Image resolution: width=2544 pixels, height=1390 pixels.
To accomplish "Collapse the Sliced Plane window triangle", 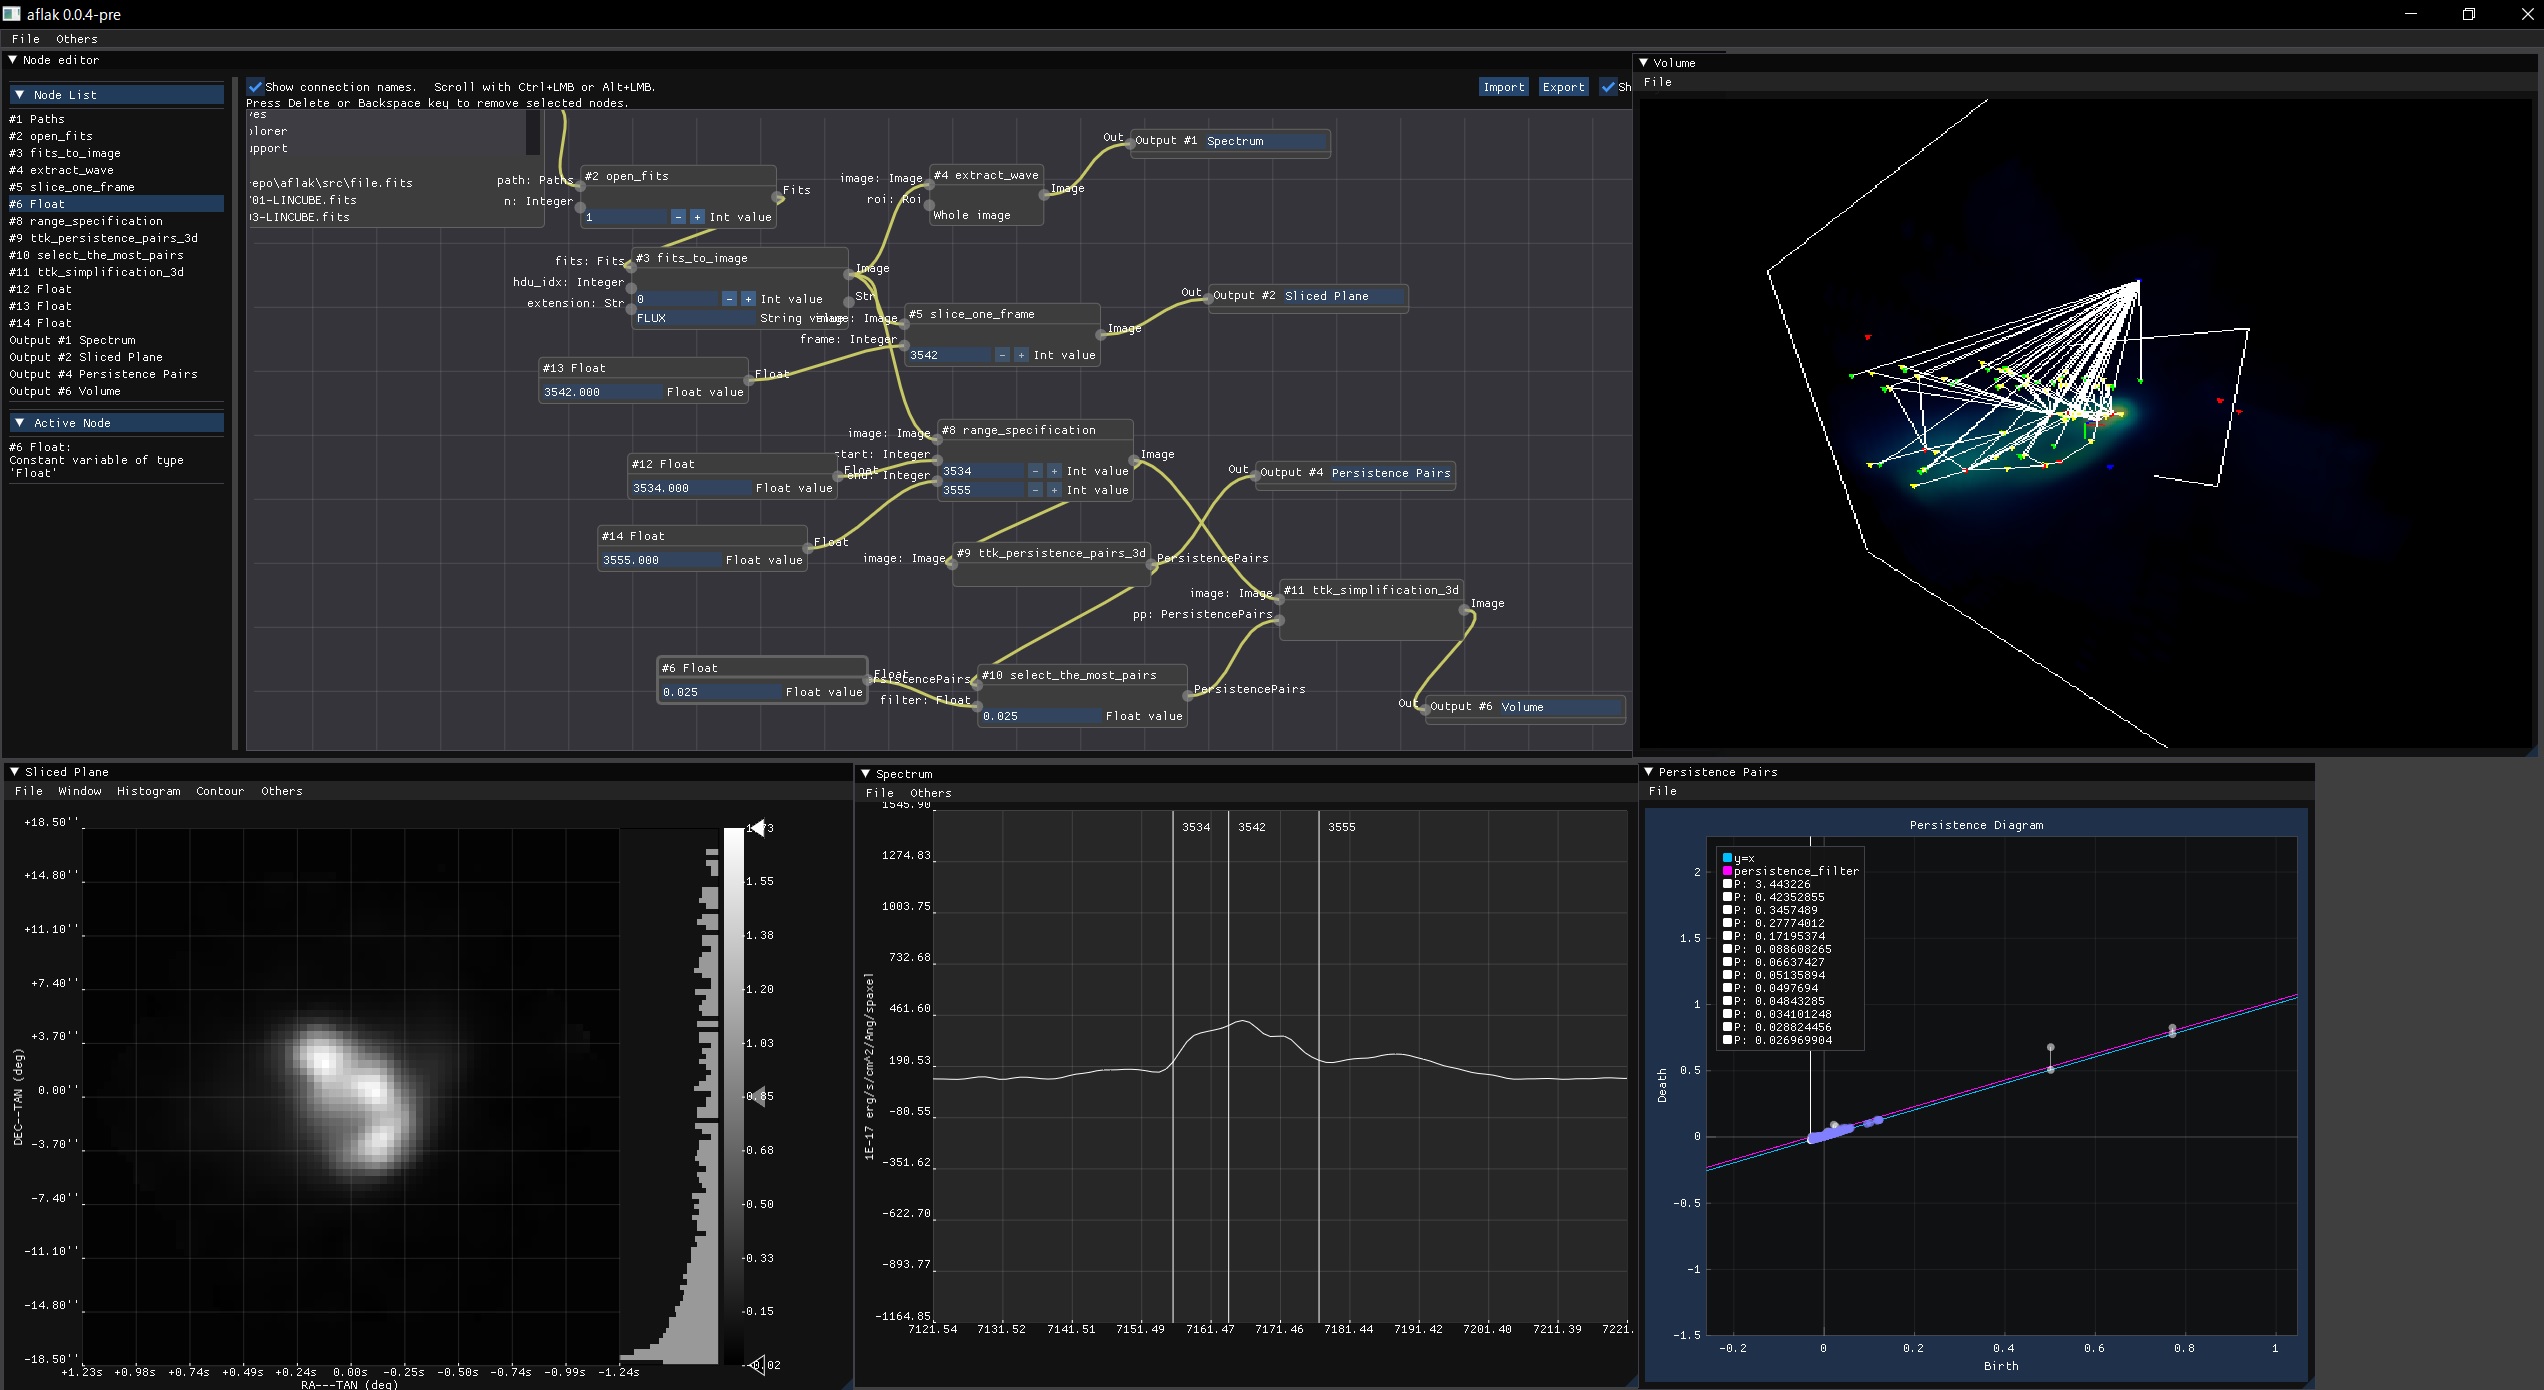I will tap(14, 772).
